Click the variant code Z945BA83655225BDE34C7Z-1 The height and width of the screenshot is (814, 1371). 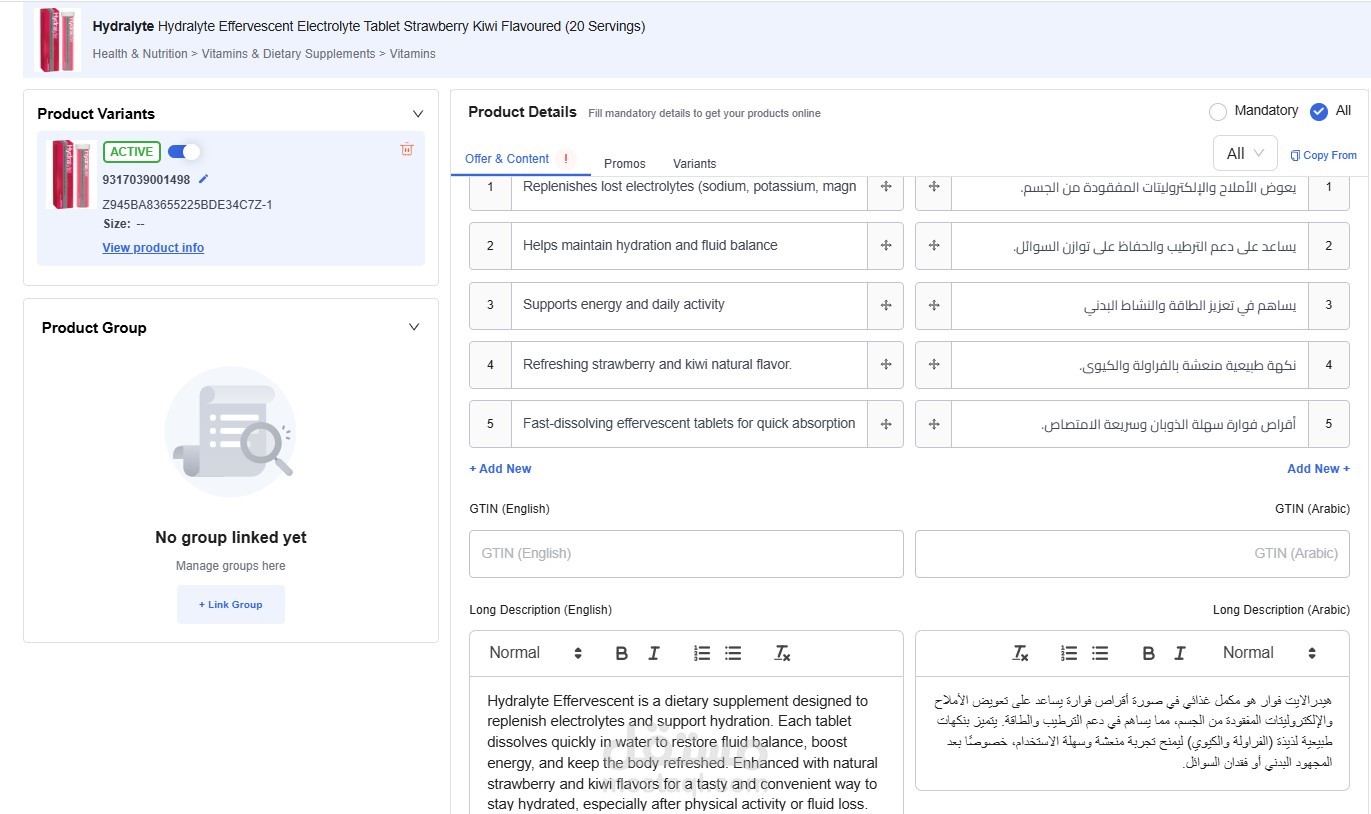pyautogui.click(x=188, y=205)
